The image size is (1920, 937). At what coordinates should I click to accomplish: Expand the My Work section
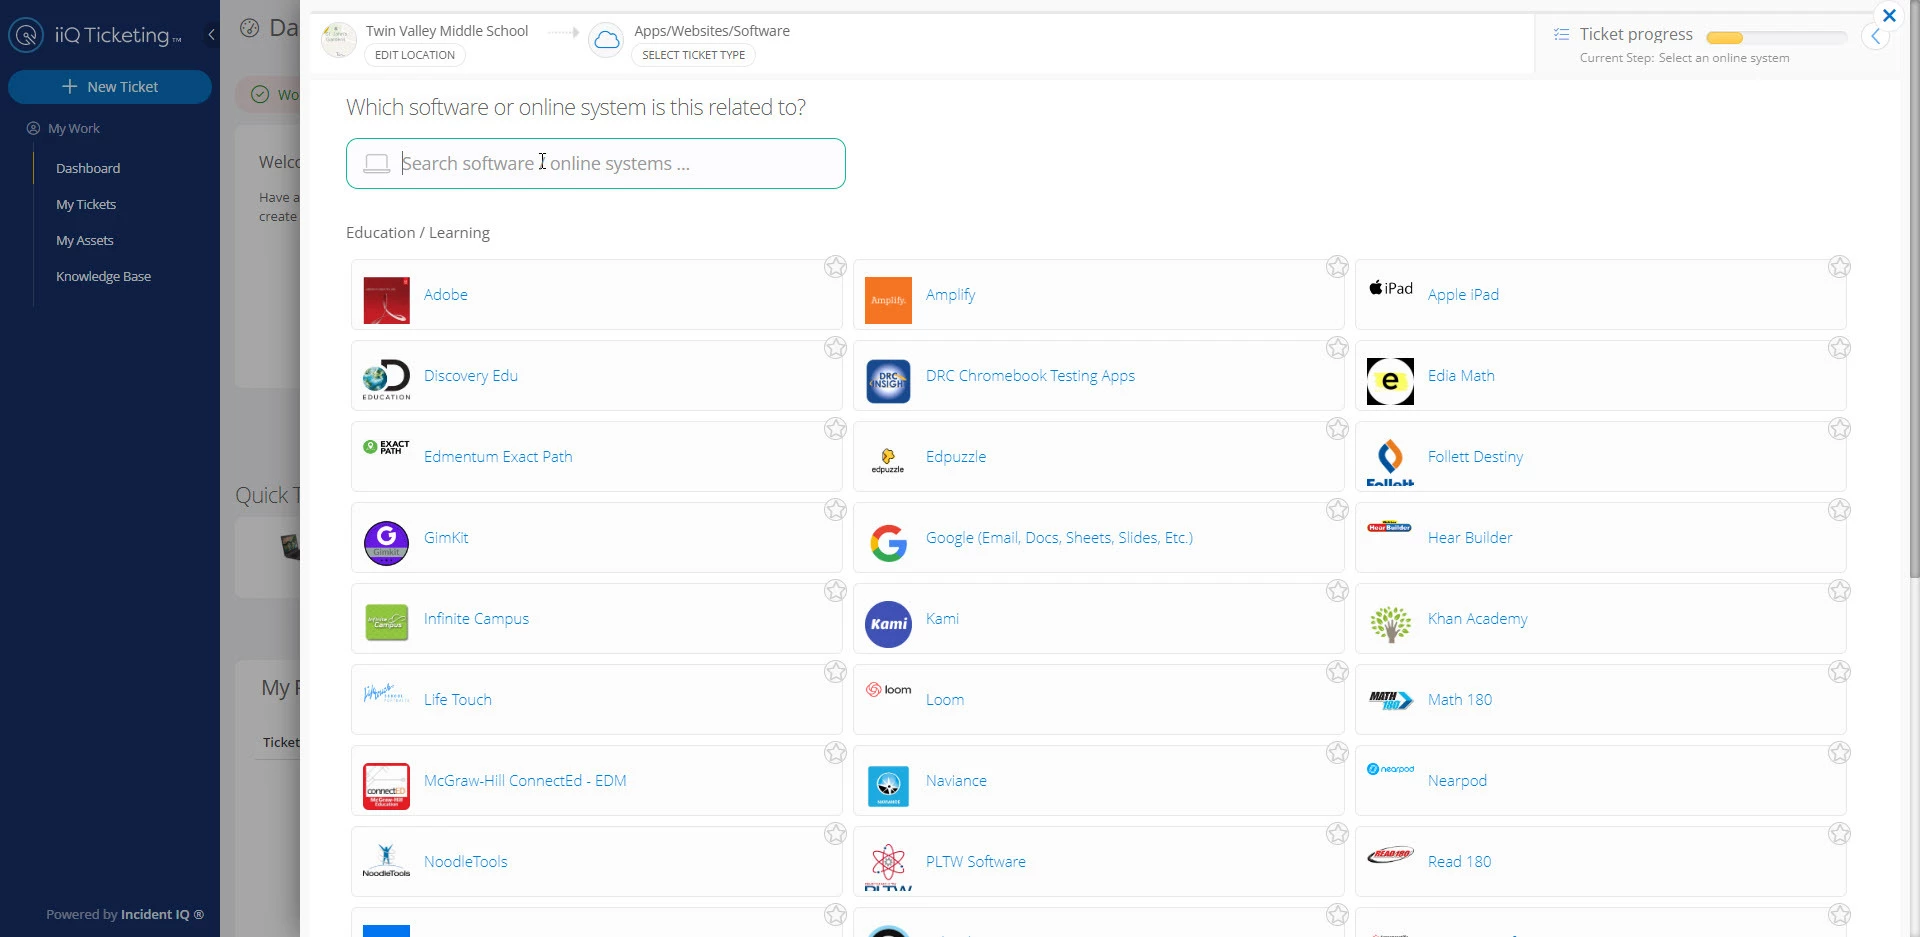coord(63,128)
